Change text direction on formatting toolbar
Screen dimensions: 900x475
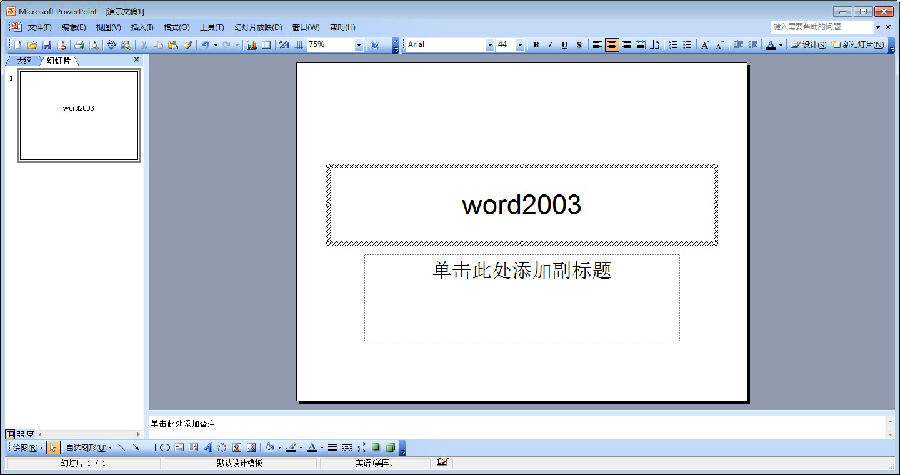click(655, 45)
